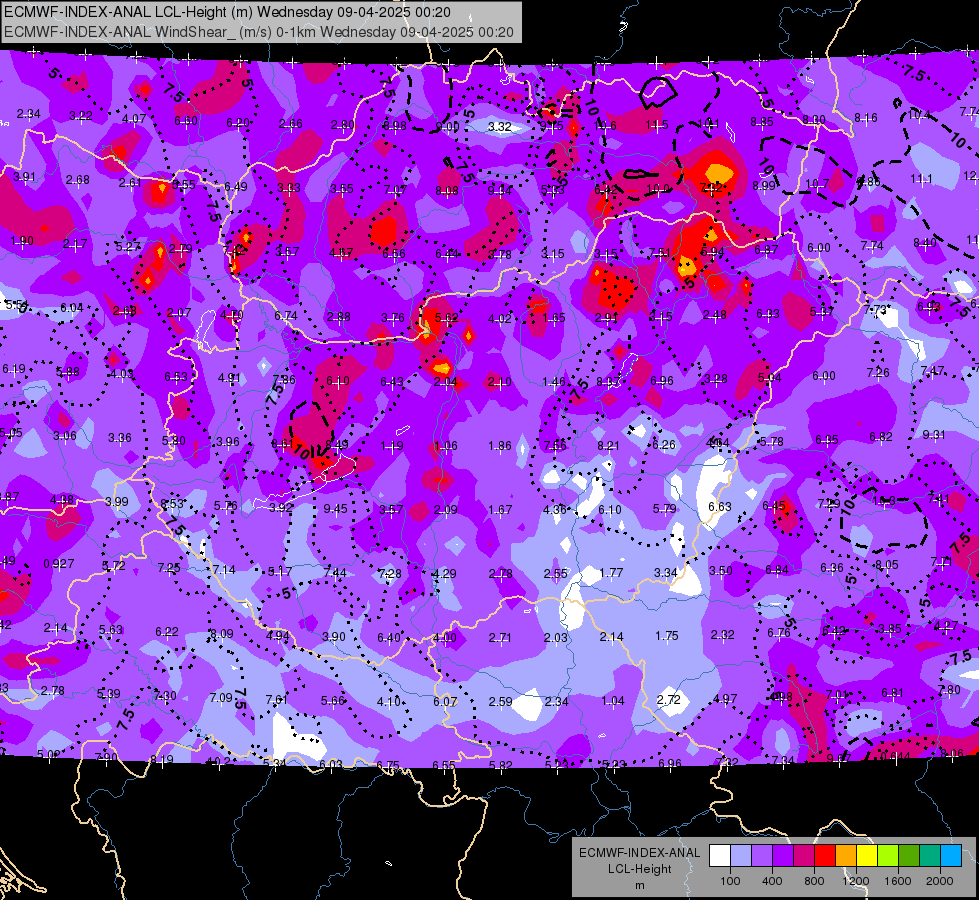Click the grid value 7.14
Viewport: 979px width, 900px height.
click(224, 570)
